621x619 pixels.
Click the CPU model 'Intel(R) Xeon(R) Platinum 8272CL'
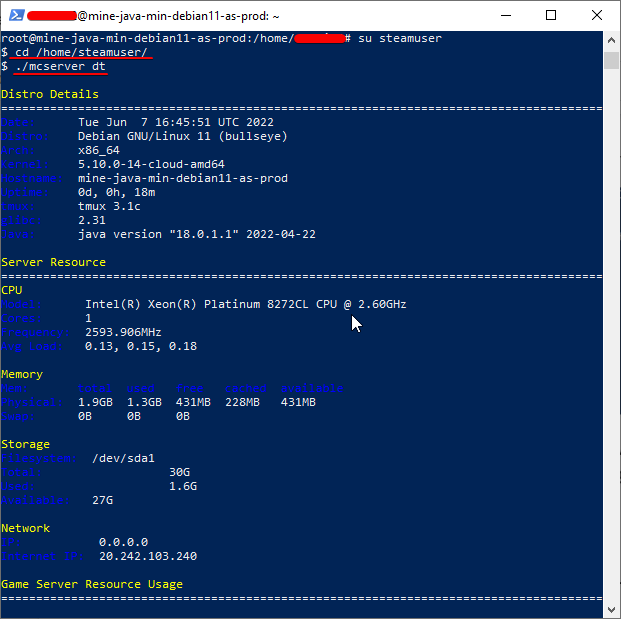point(197,304)
